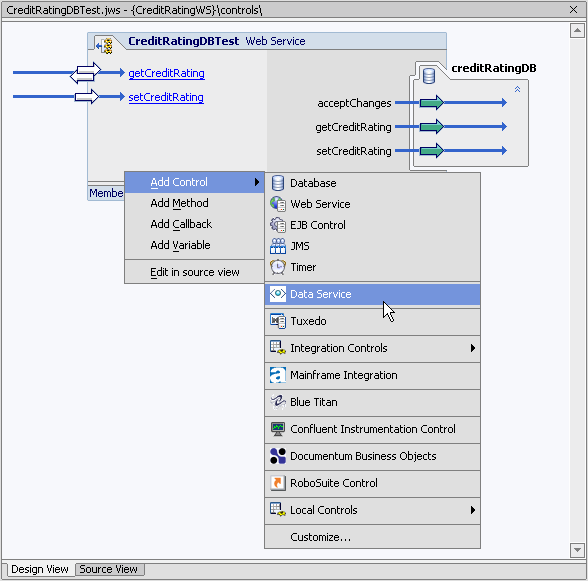Click the green arrow beside control getCreditRating
This screenshot has width=588, height=581.
point(432,127)
